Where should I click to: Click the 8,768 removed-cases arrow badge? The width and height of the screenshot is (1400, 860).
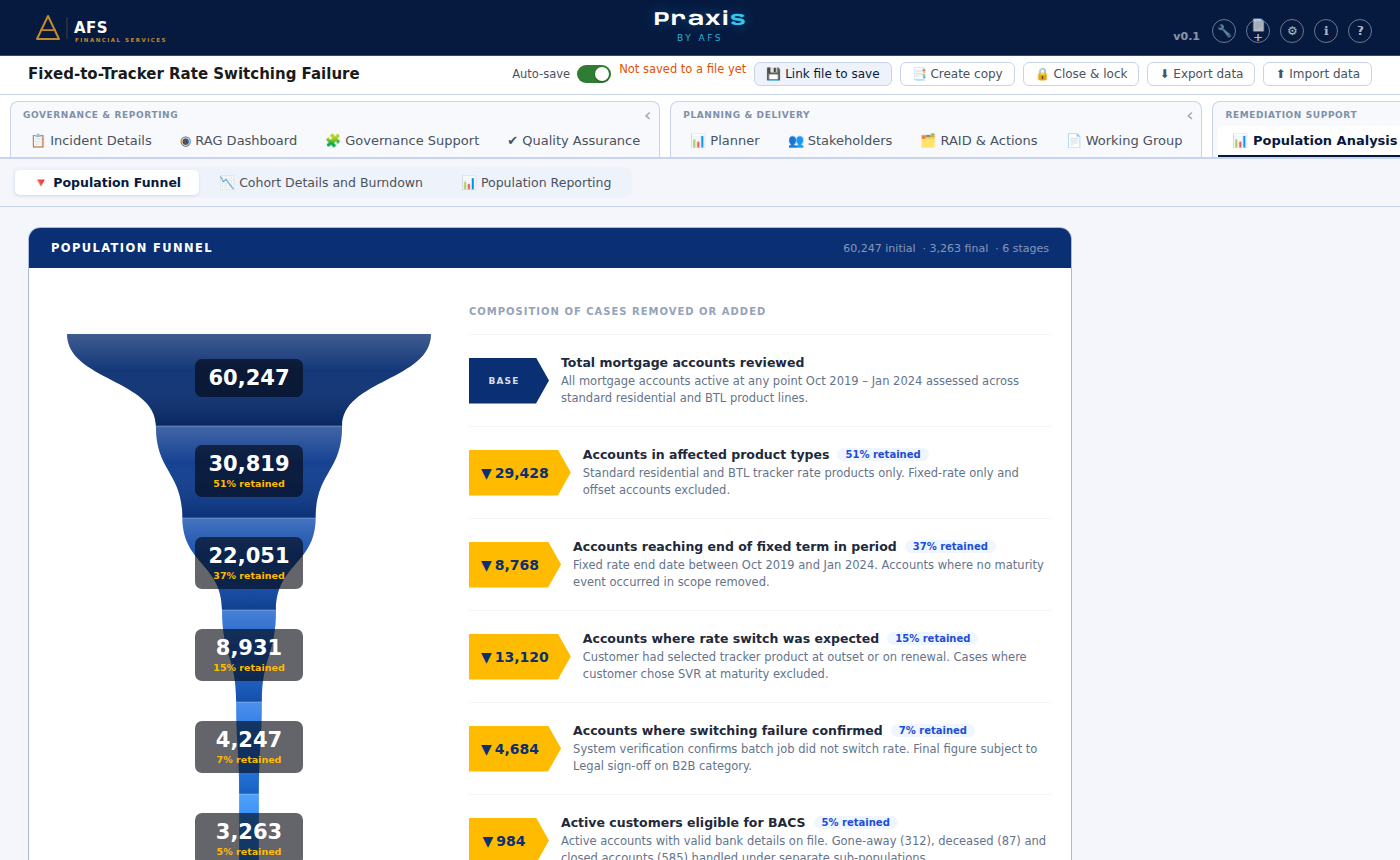[515, 565]
